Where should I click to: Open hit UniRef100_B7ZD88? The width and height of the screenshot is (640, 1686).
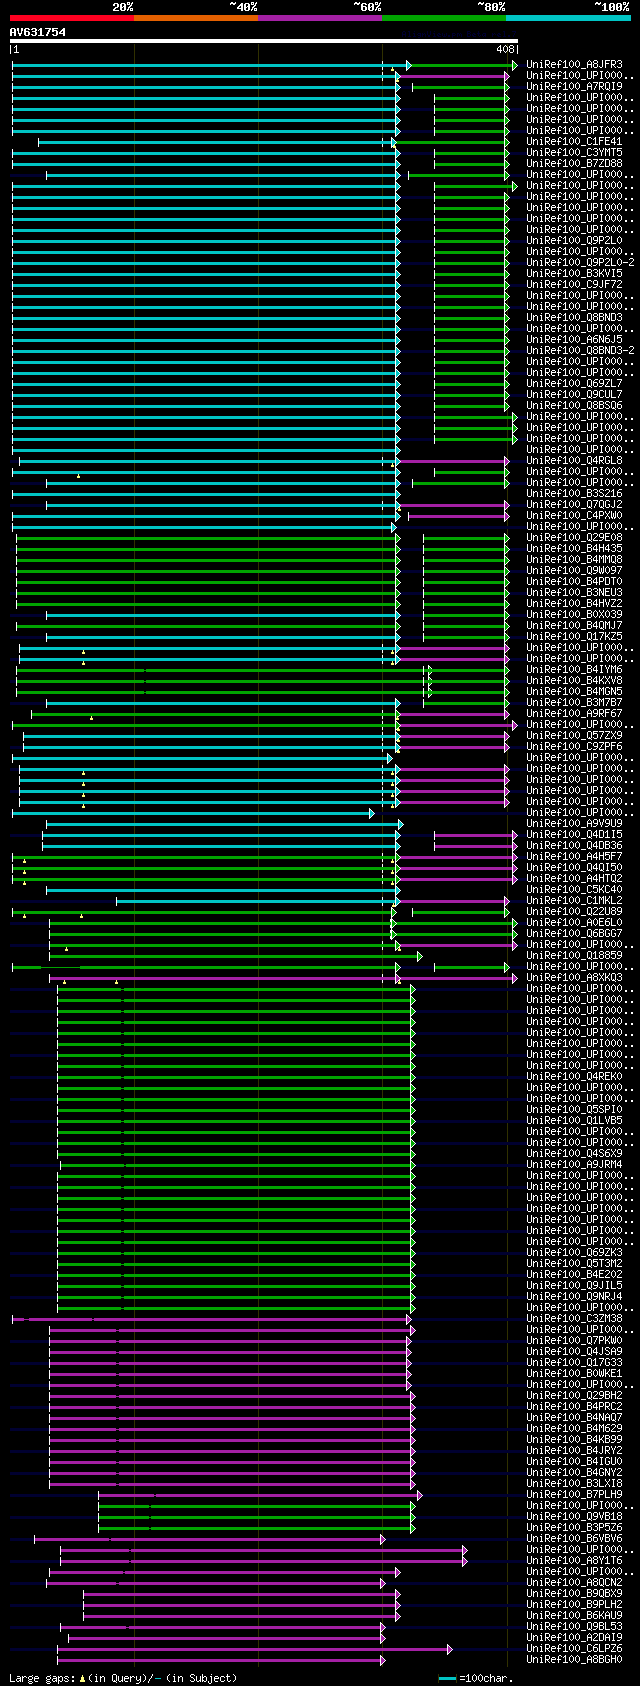click(574, 164)
